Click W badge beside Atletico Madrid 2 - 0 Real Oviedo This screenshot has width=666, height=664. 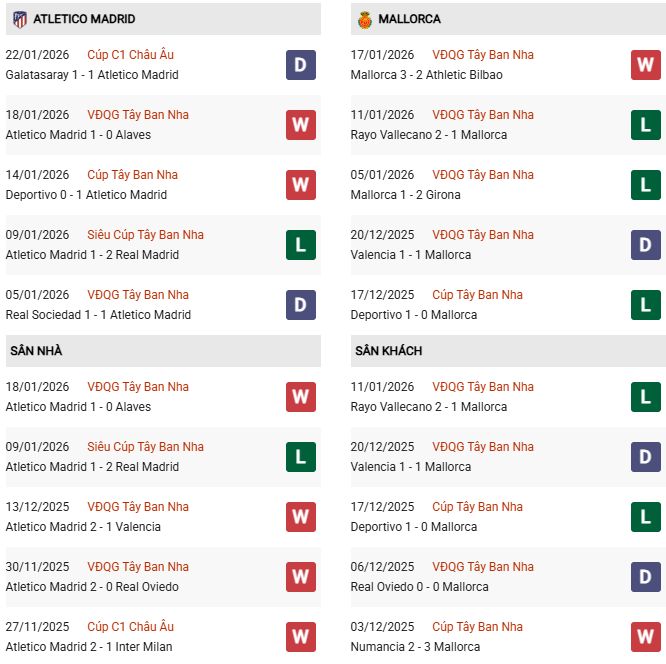tap(301, 577)
